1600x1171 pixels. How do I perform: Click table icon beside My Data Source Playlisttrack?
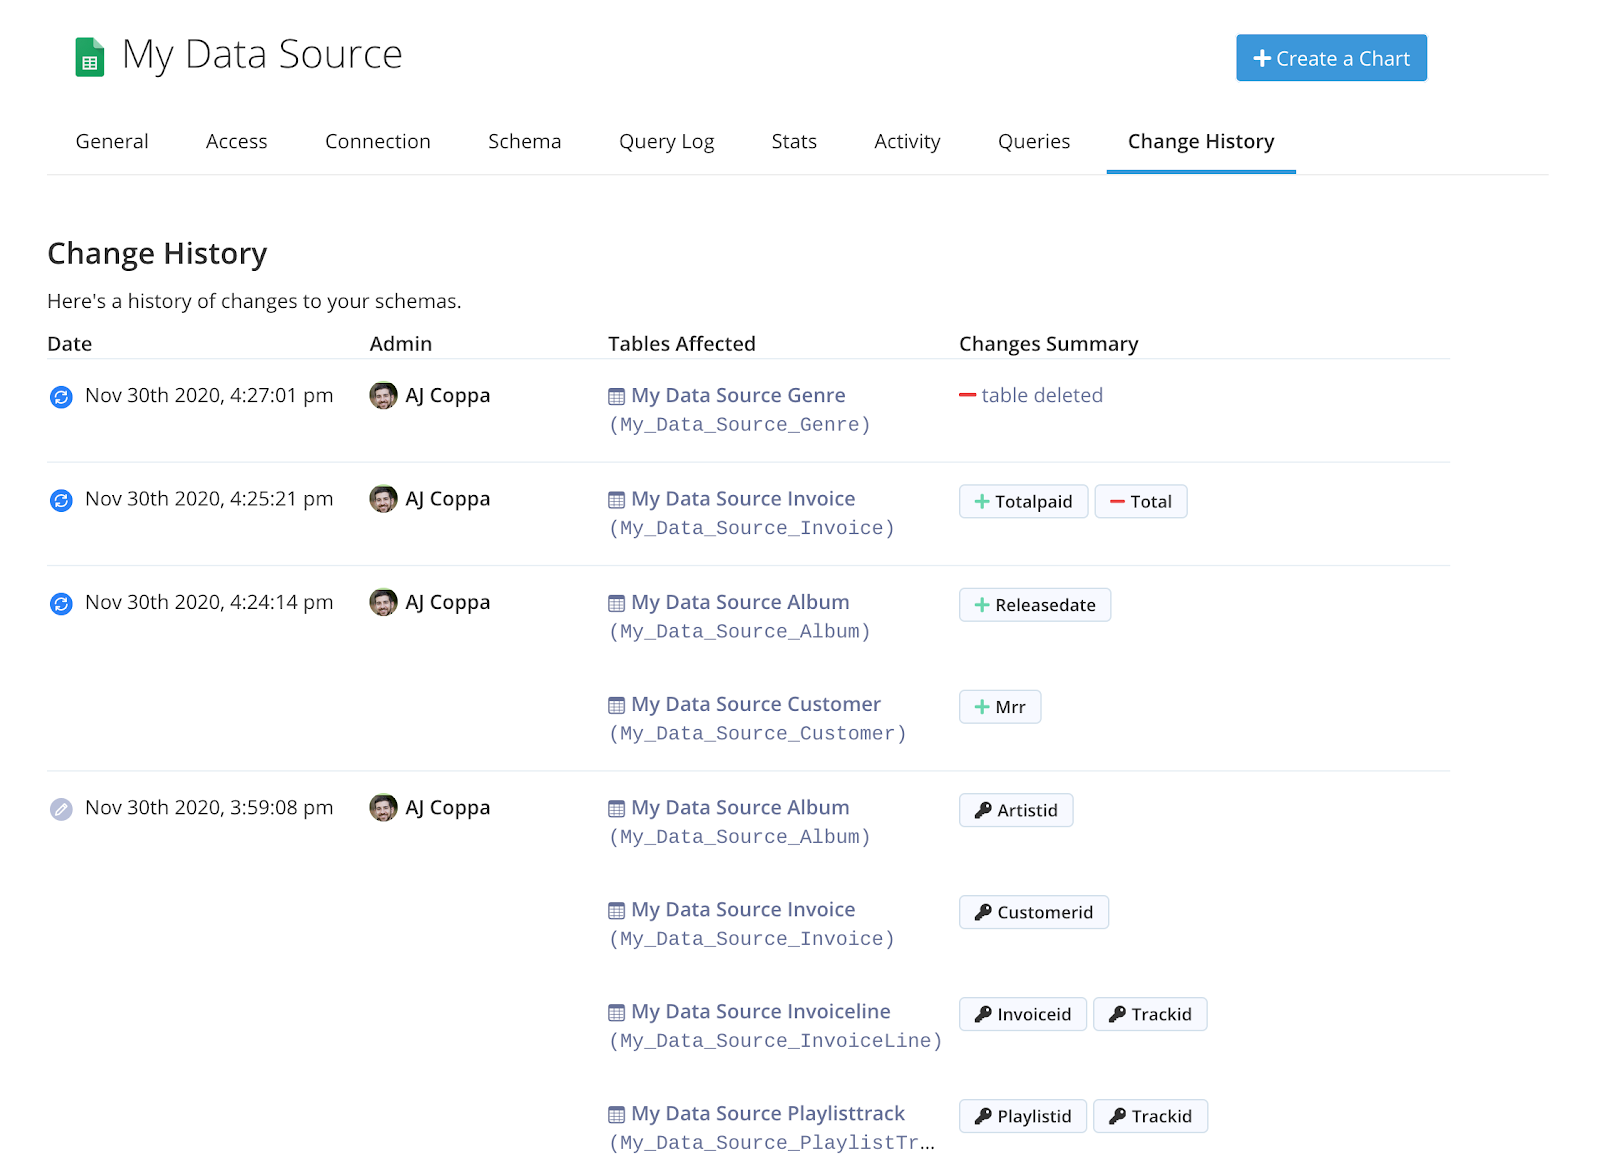pyautogui.click(x=616, y=1115)
